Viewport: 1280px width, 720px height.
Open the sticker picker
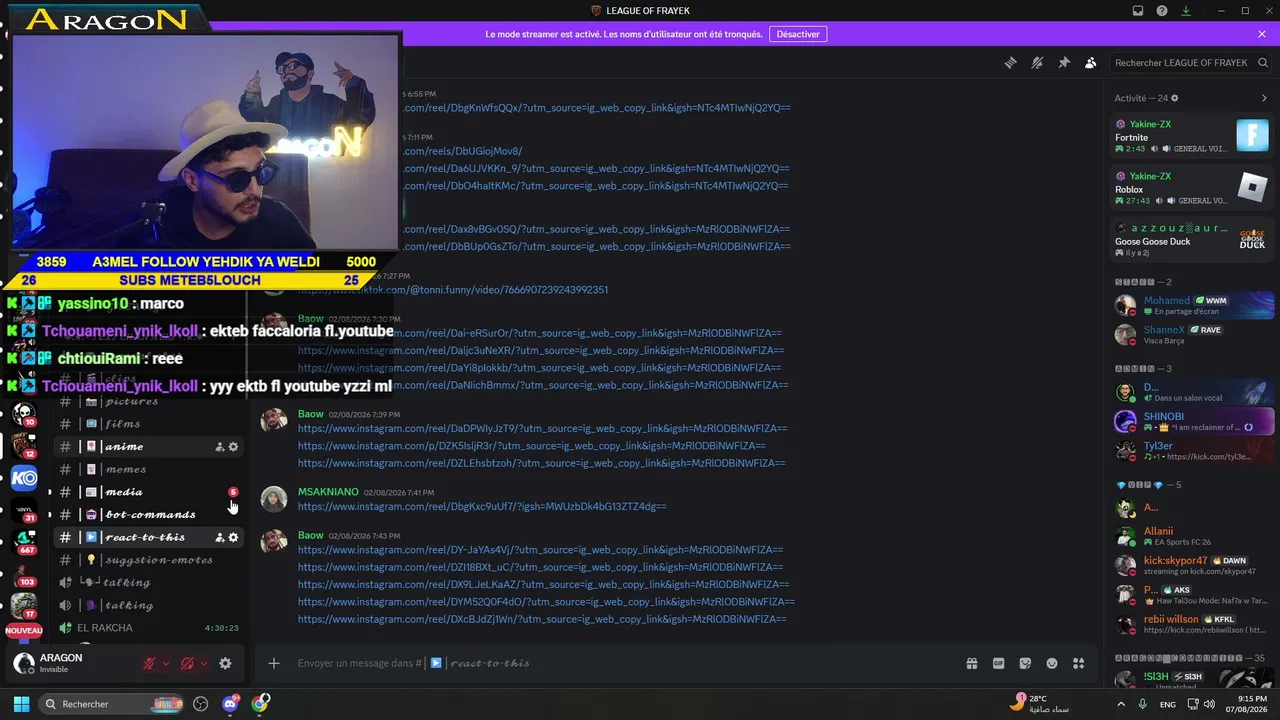[x=1025, y=663]
